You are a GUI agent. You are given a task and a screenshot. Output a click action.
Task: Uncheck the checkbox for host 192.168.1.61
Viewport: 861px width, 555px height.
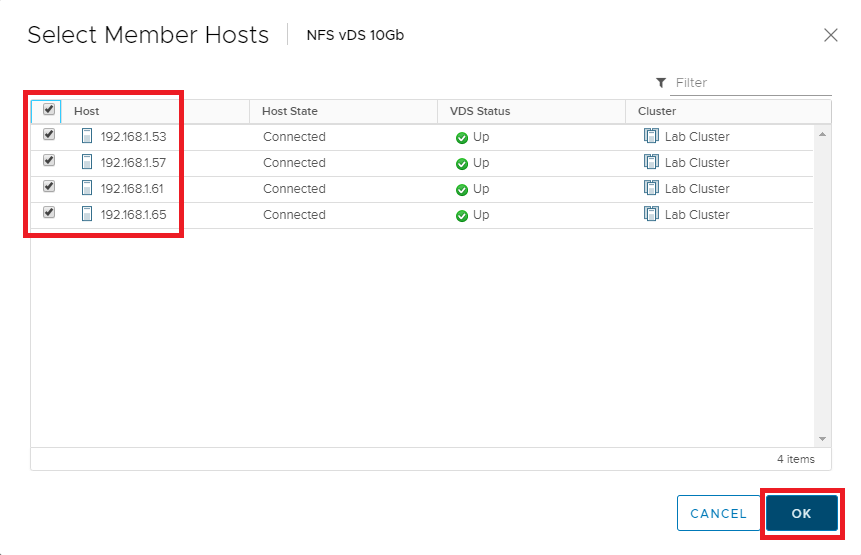tap(49, 187)
